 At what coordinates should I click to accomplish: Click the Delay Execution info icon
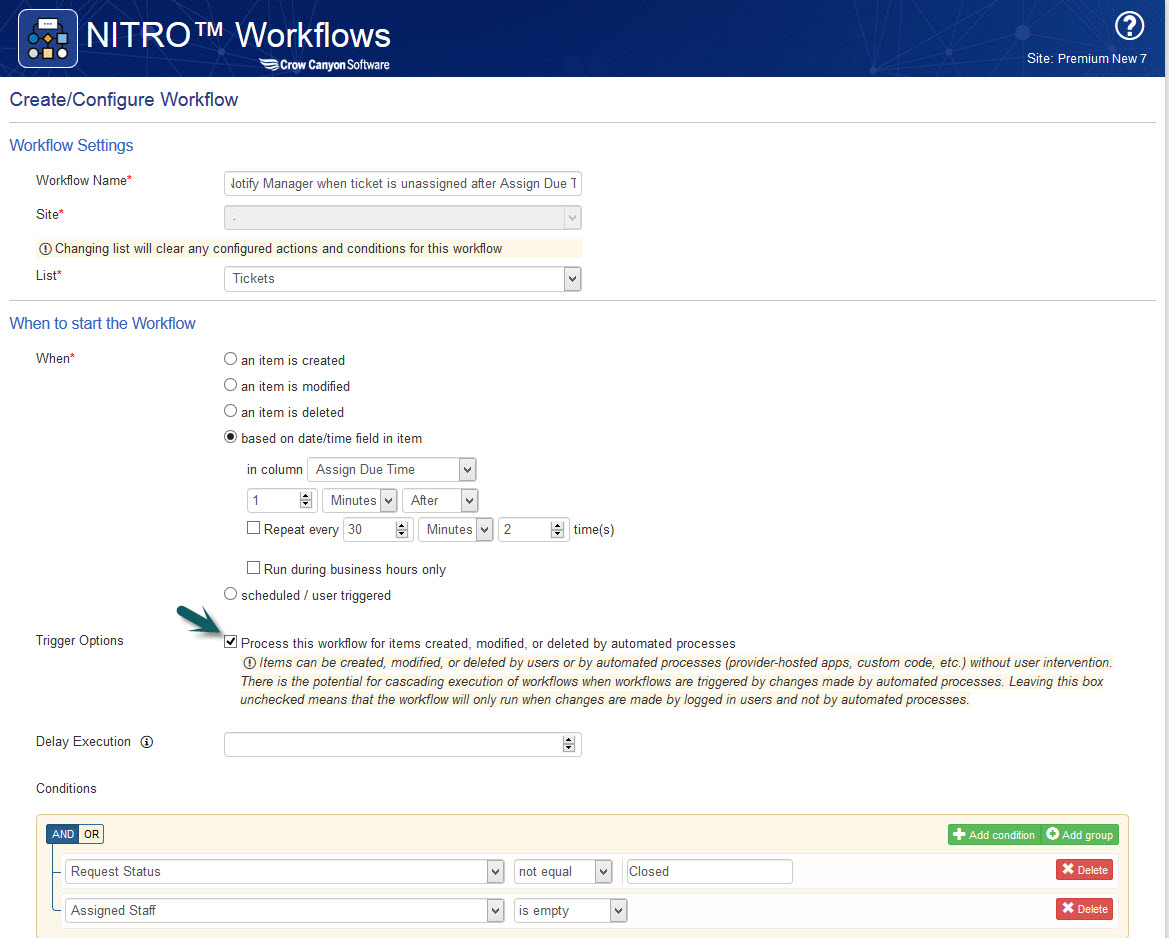point(147,742)
